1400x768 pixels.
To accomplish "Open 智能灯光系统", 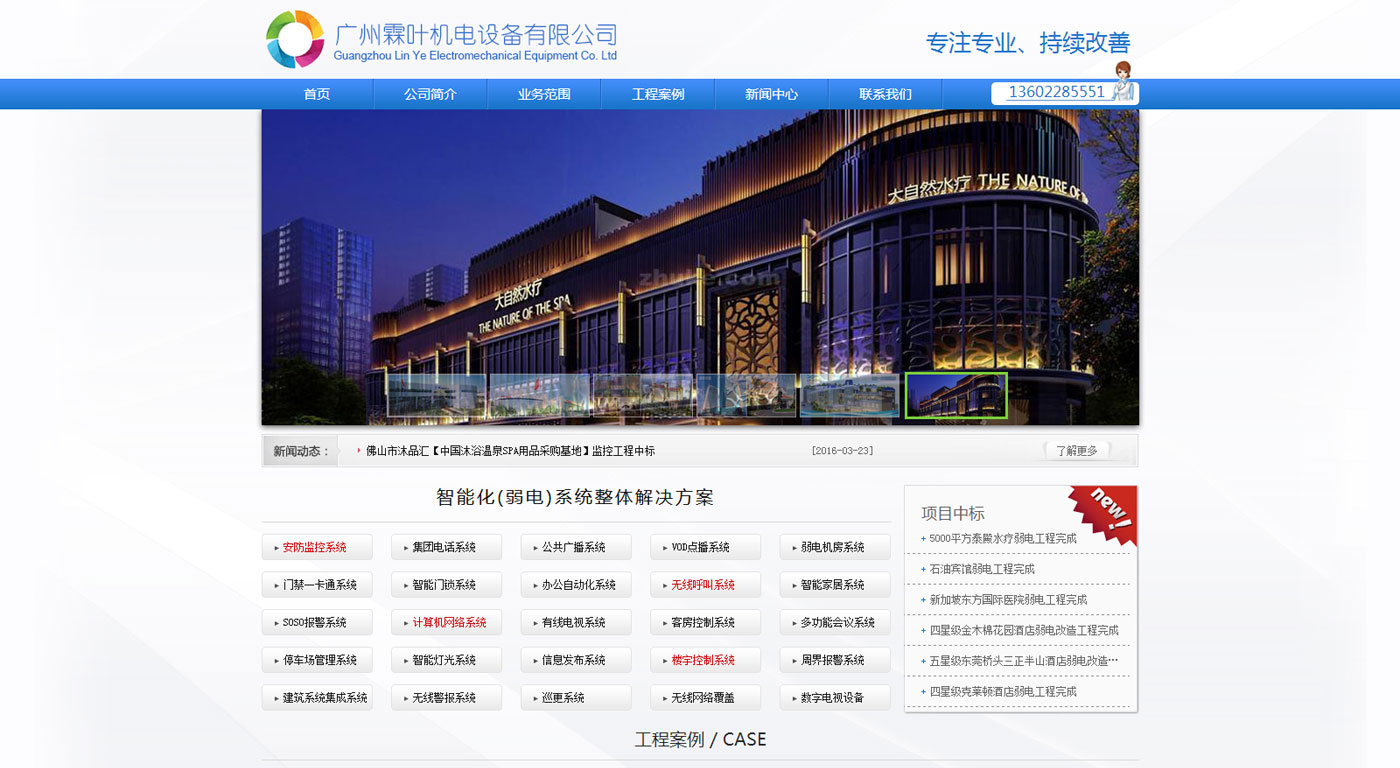I will pos(446,660).
